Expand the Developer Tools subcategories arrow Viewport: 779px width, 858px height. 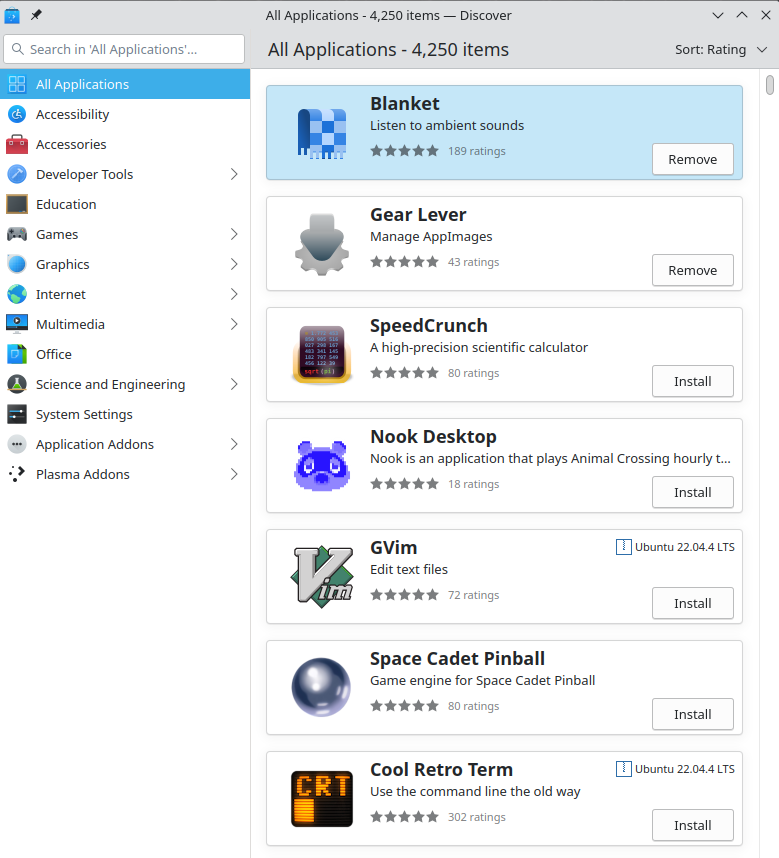point(234,174)
